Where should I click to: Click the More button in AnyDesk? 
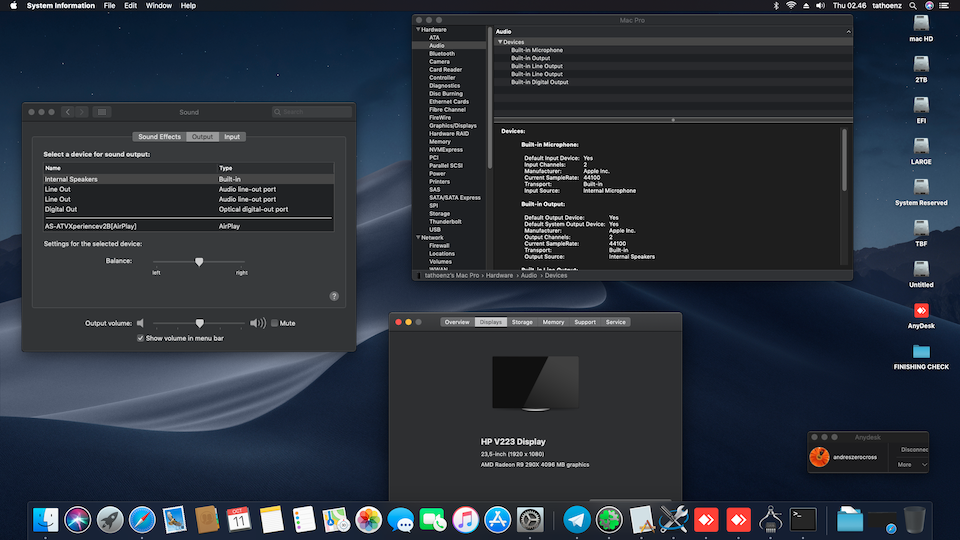point(906,464)
